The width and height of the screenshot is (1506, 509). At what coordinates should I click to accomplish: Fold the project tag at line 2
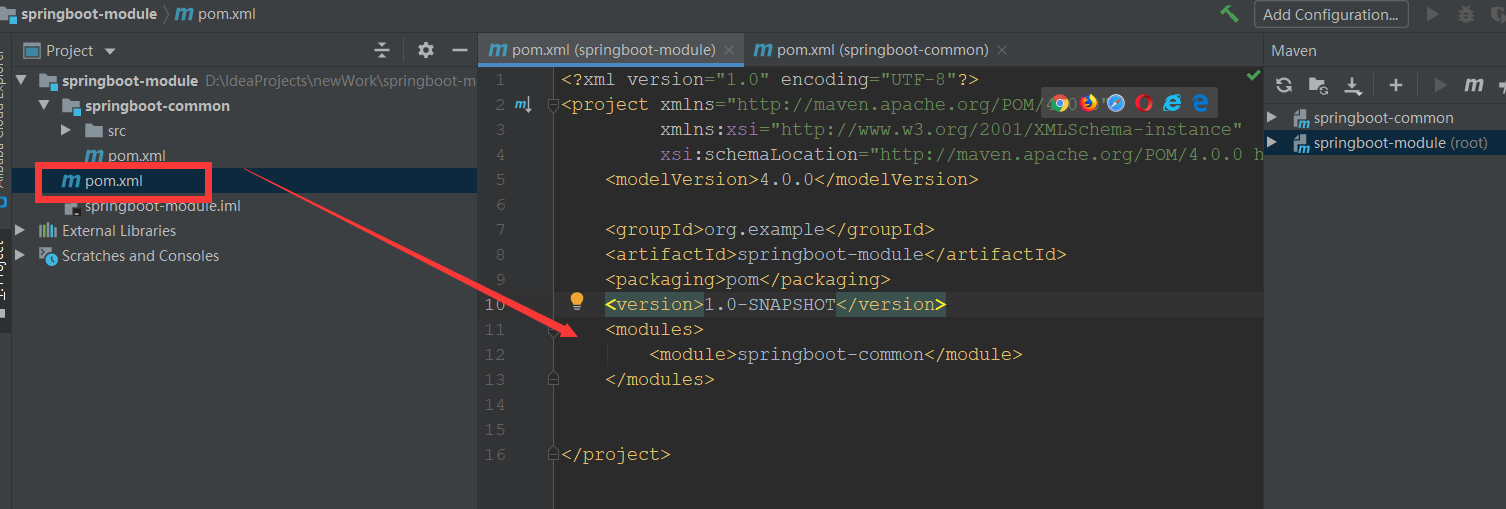(x=553, y=104)
